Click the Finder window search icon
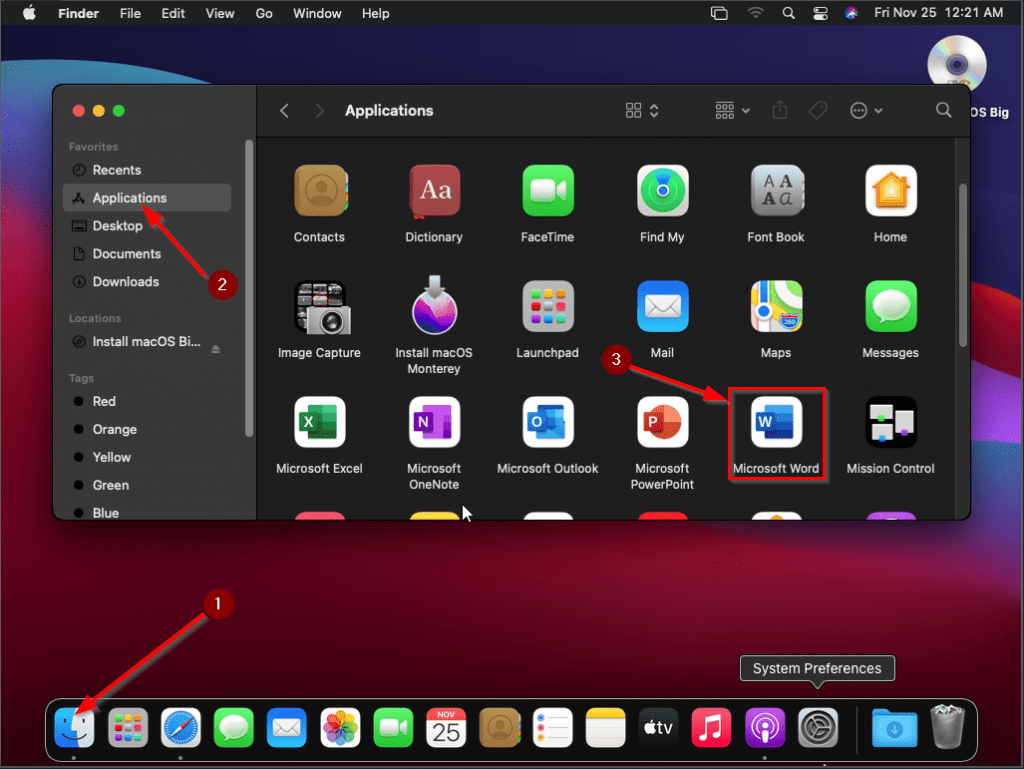 943,110
